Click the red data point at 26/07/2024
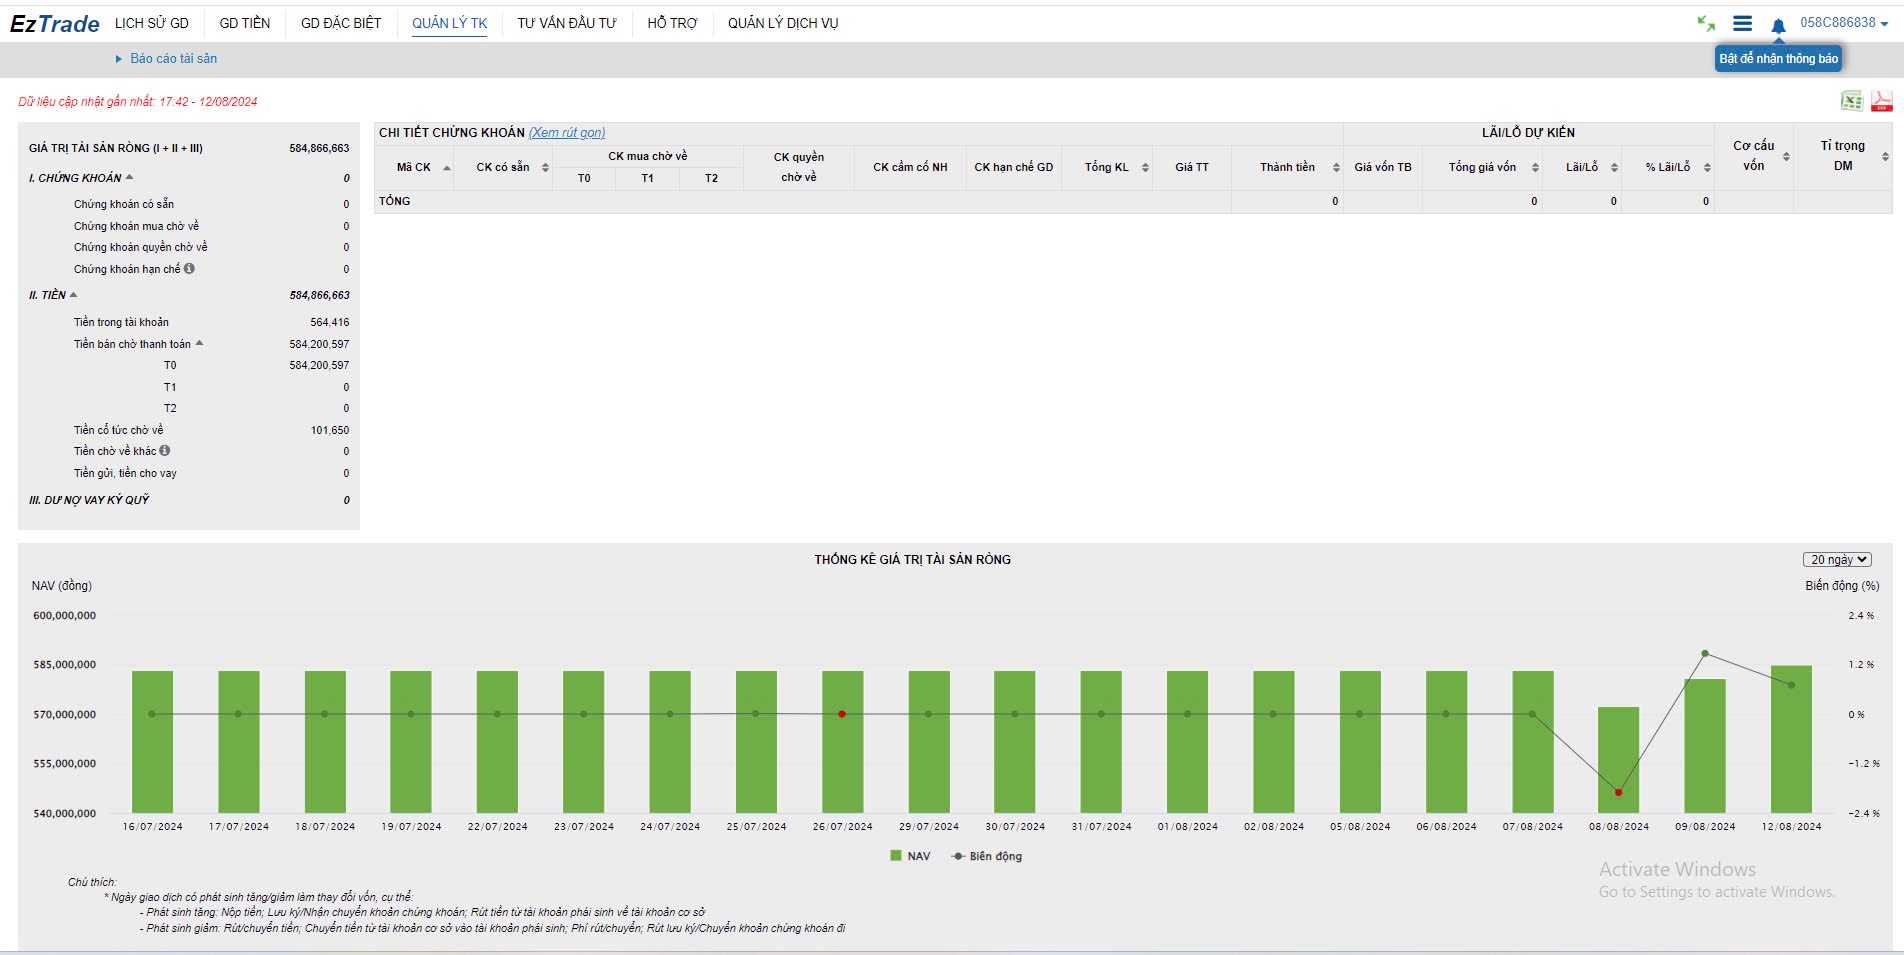Viewport: 1904px width, 955px height. (x=842, y=714)
